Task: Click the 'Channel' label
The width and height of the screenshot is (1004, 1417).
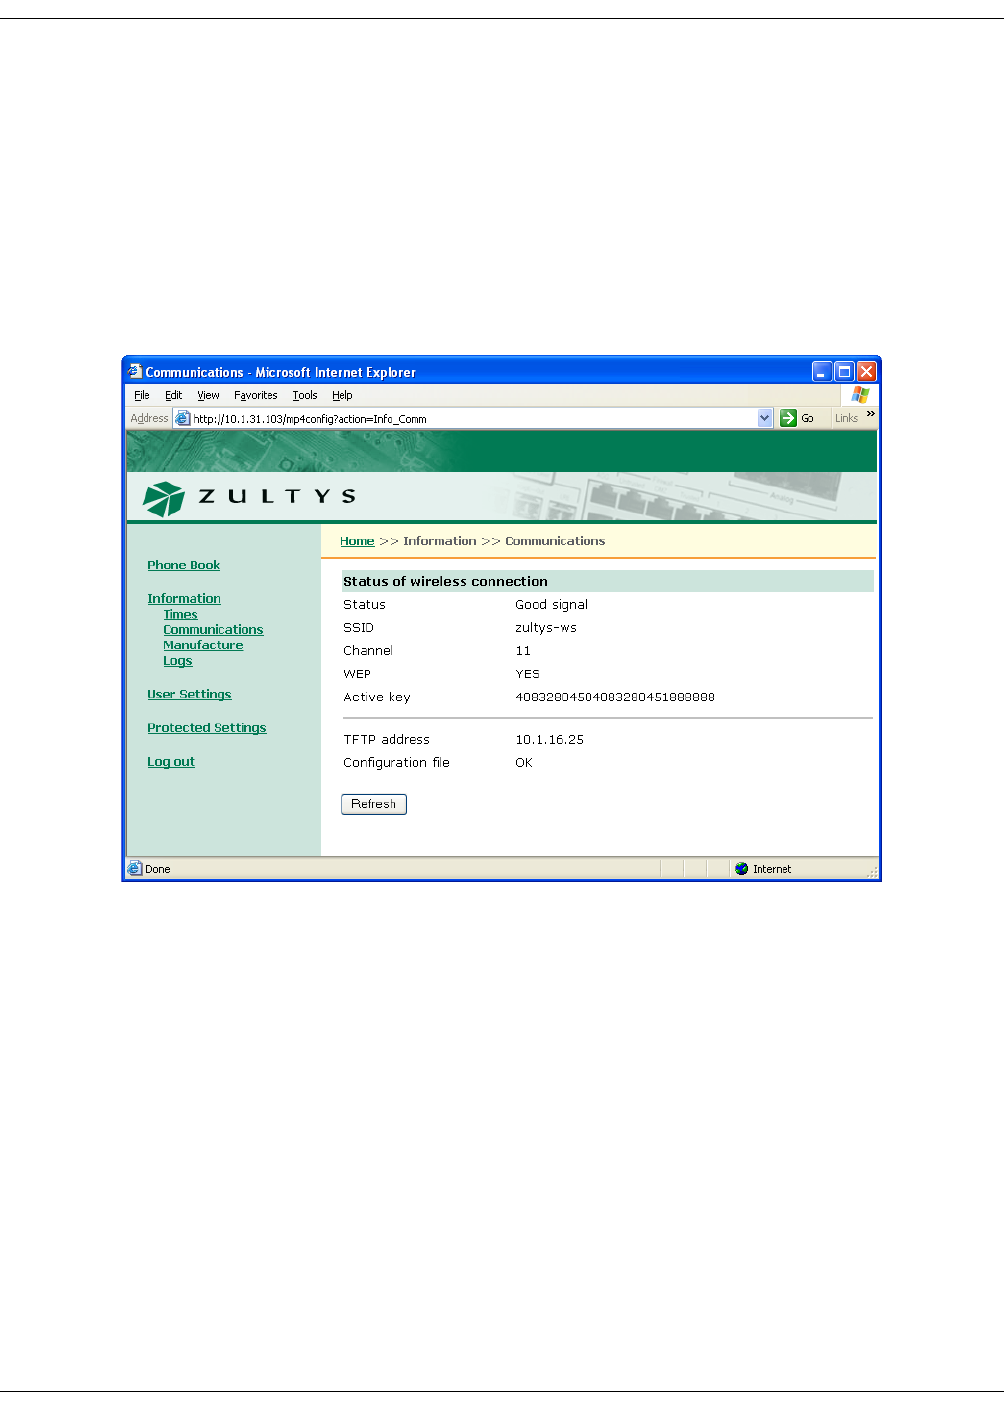Action: click(368, 651)
